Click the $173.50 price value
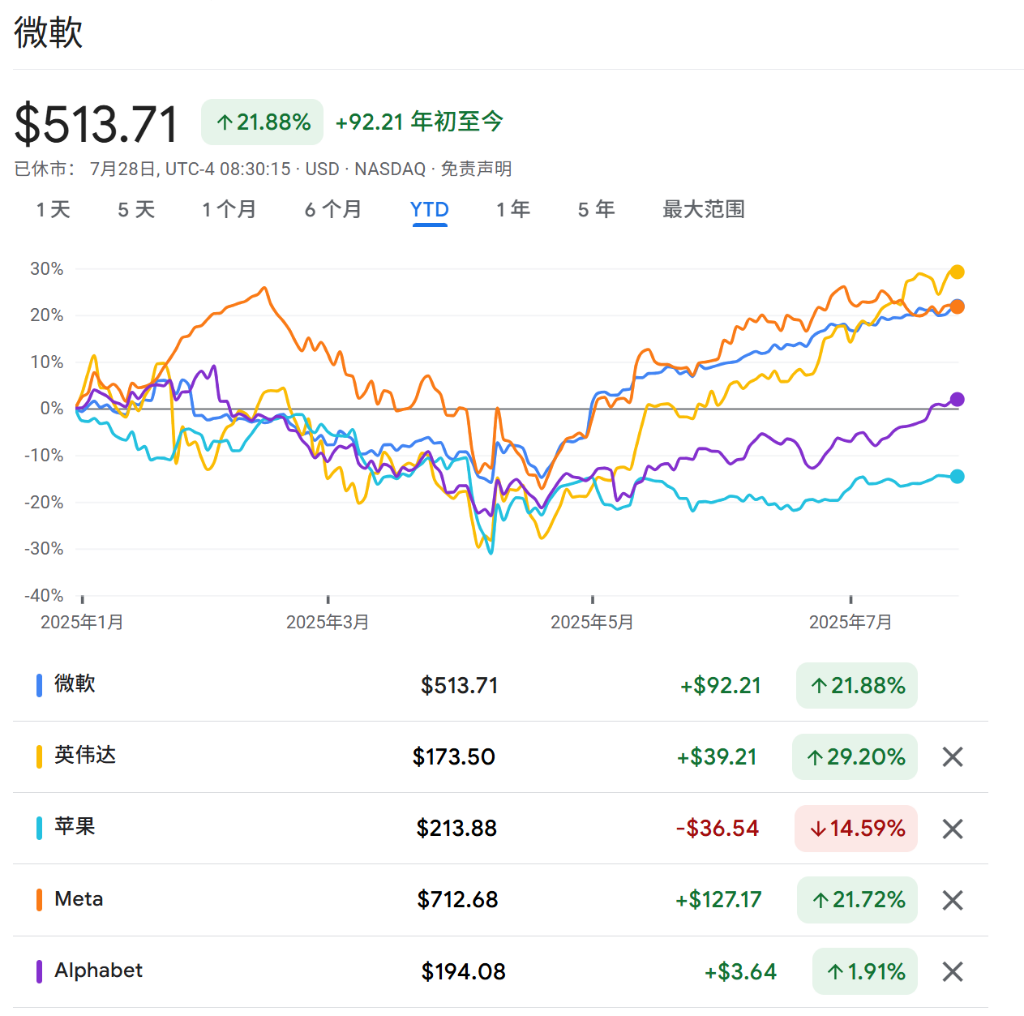Image resolution: width=1024 pixels, height=1016 pixels. (x=454, y=757)
